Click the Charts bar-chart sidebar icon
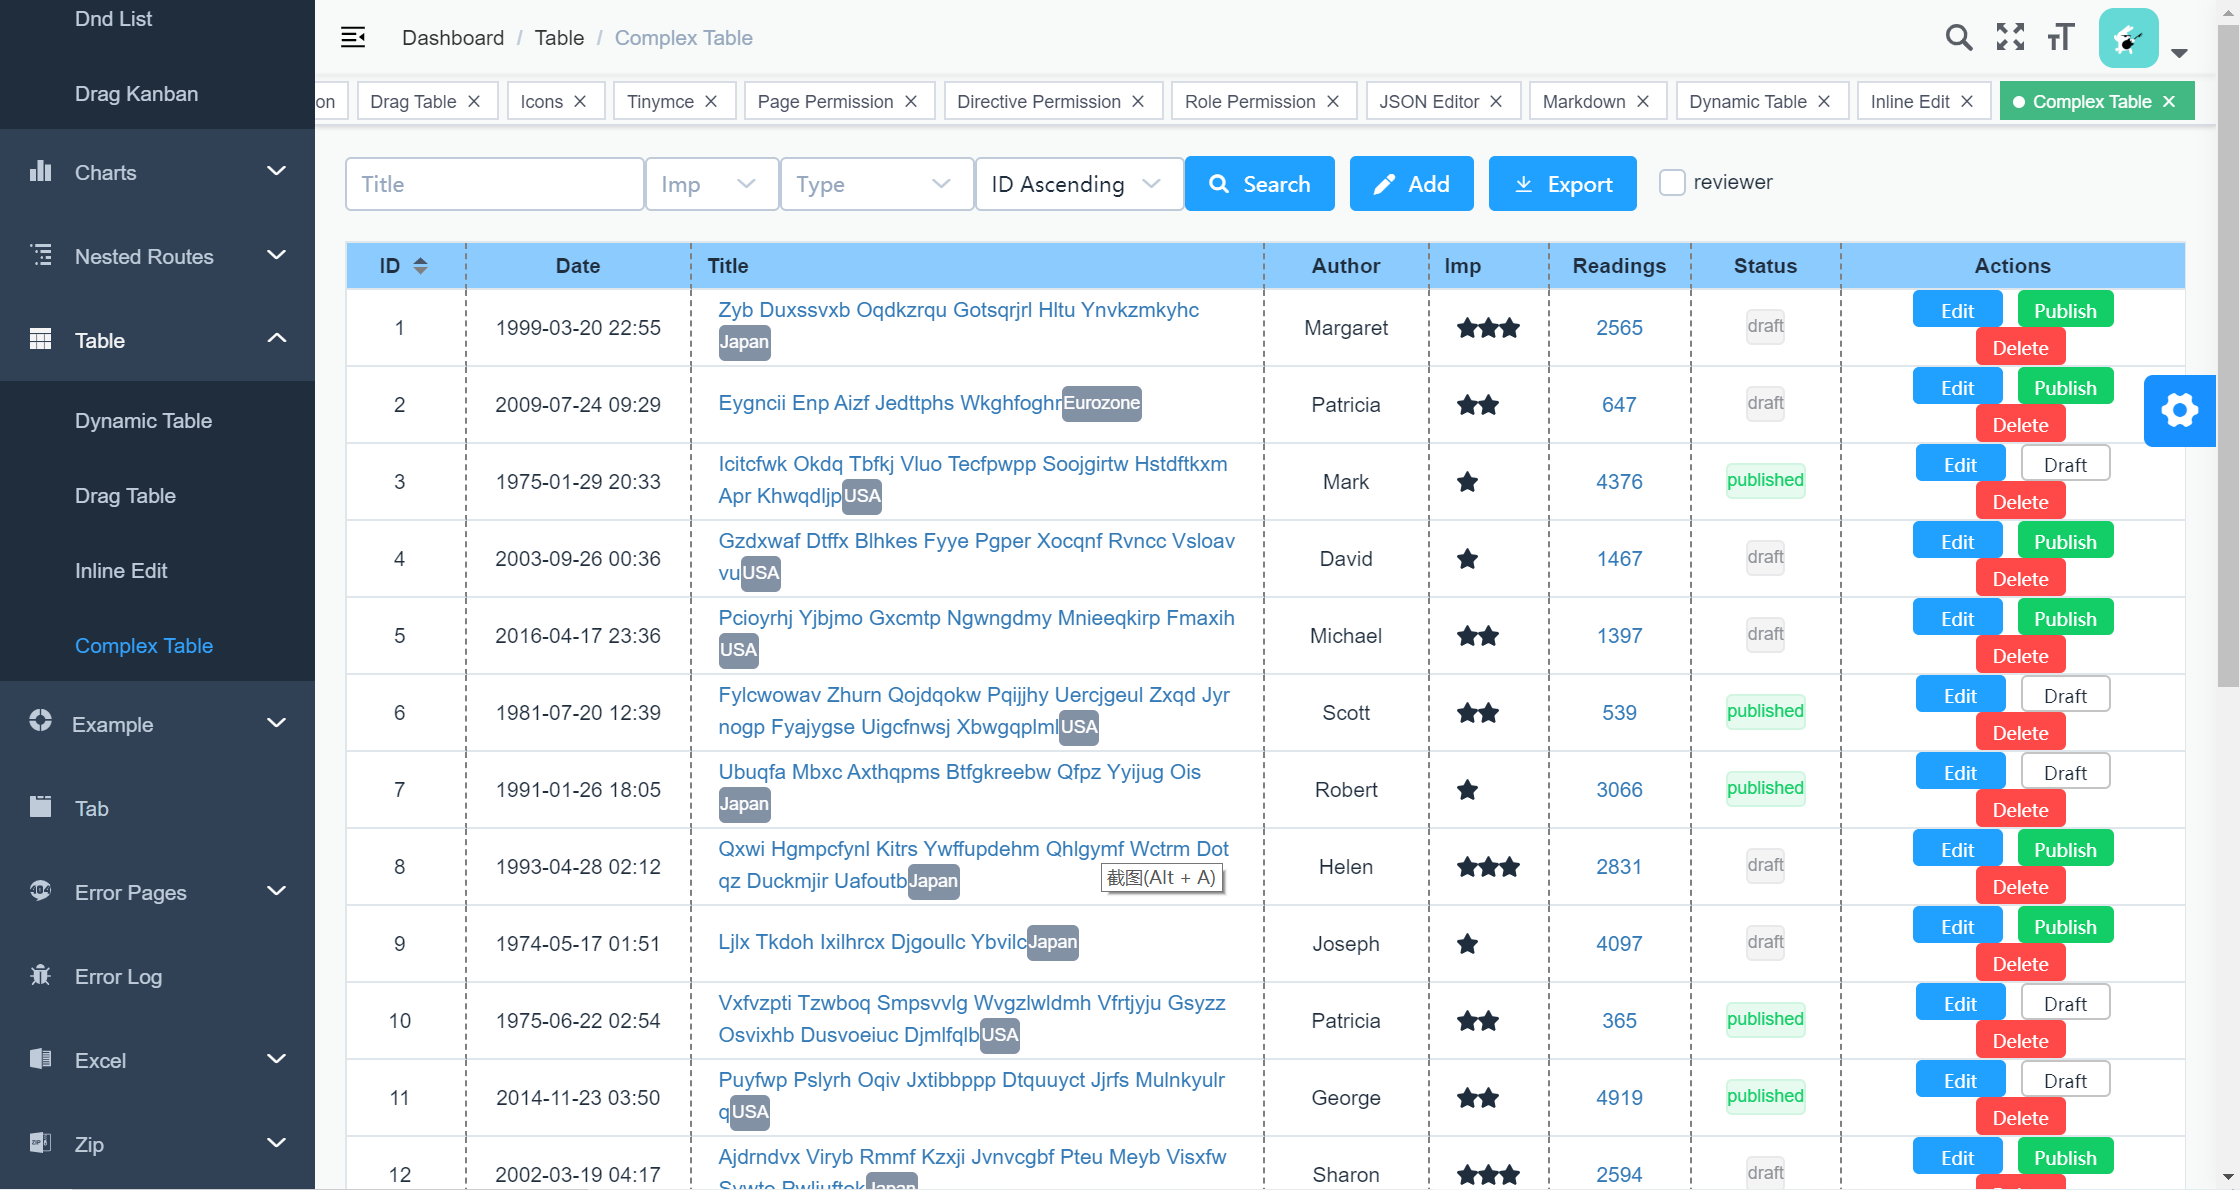2240x1190 pixels. [41, 171]
